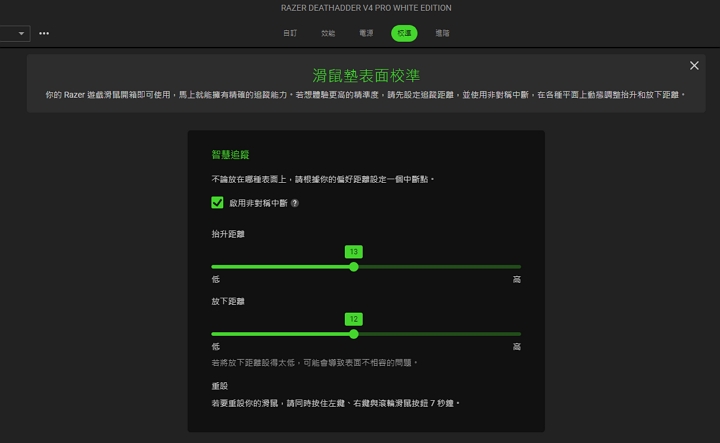This screenshot has width=720, height=443.
Task: Click the 抬升距離 label
Action: point(228,234)
